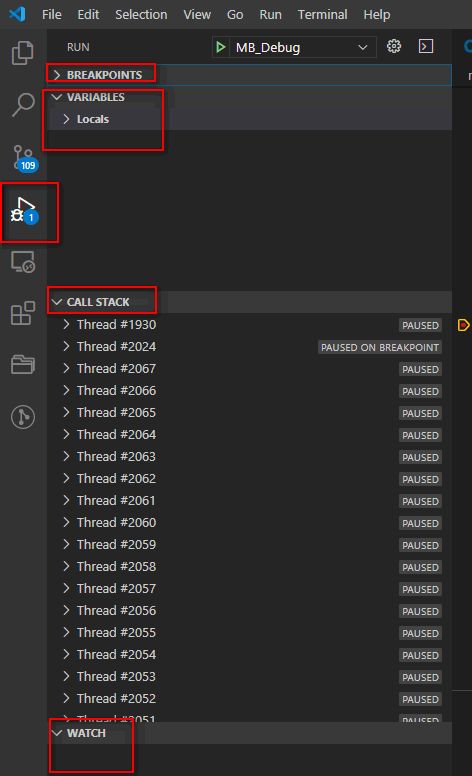Select Thread #2060 in call stack

coord(249,523)
